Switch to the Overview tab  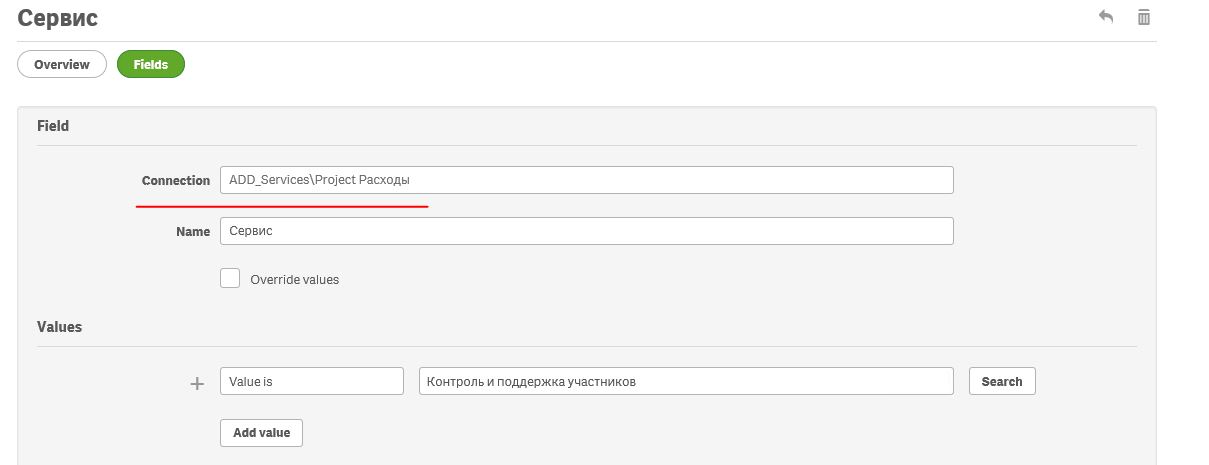point(62,64)
